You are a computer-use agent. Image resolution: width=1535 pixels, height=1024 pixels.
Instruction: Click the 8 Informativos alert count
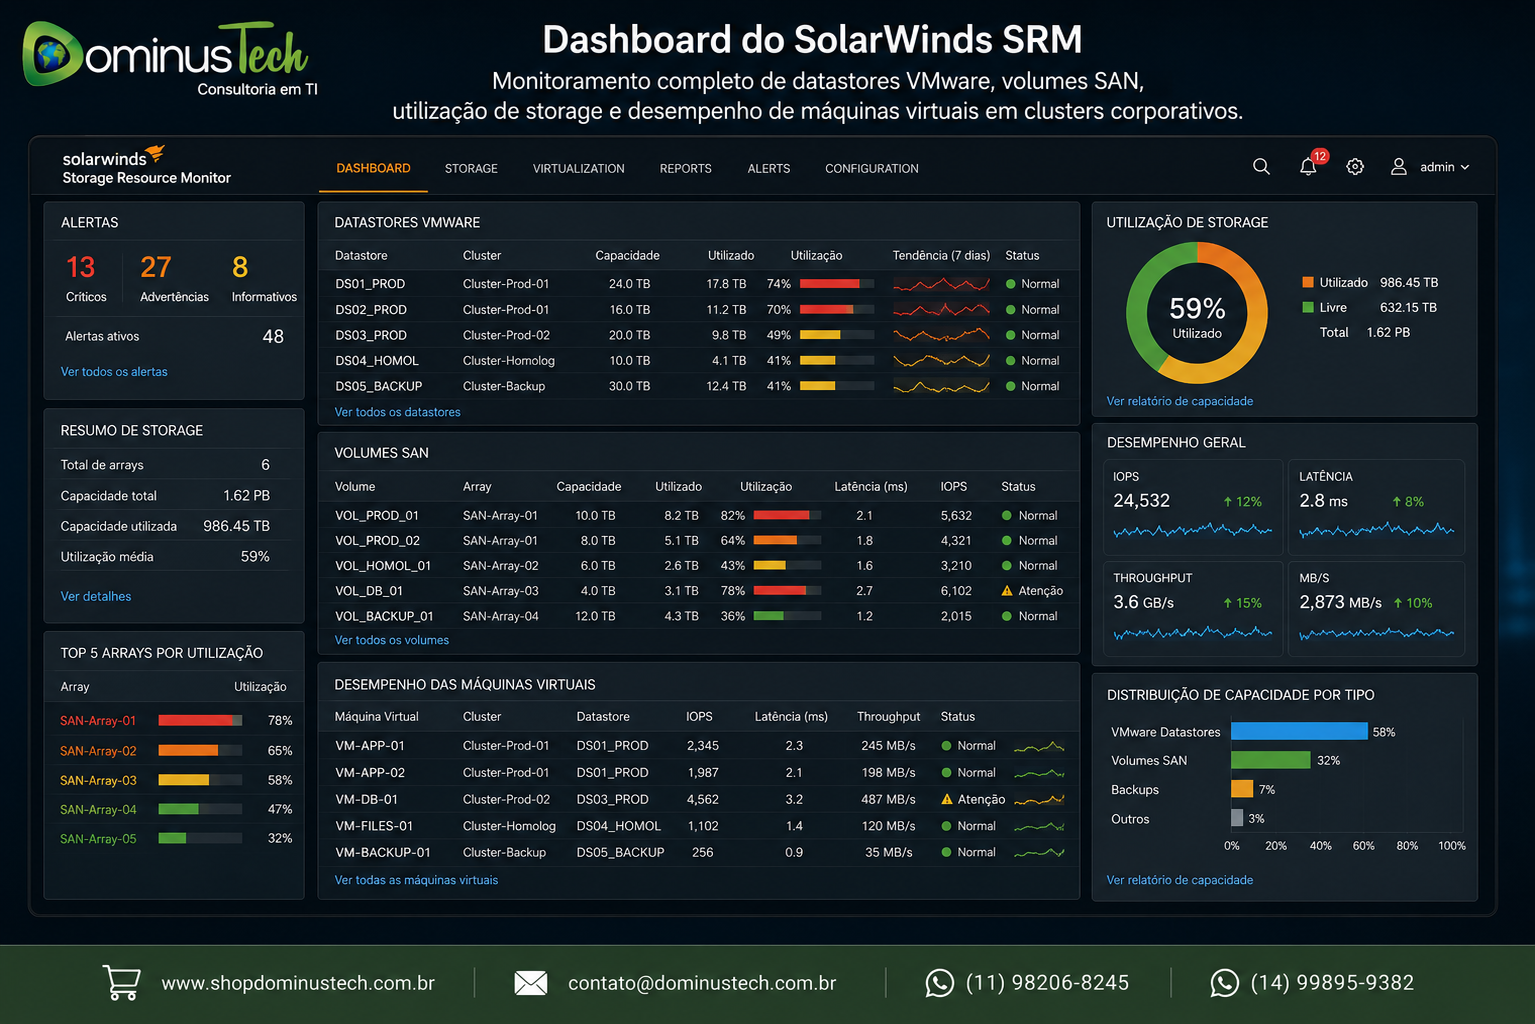coord(240,267)
